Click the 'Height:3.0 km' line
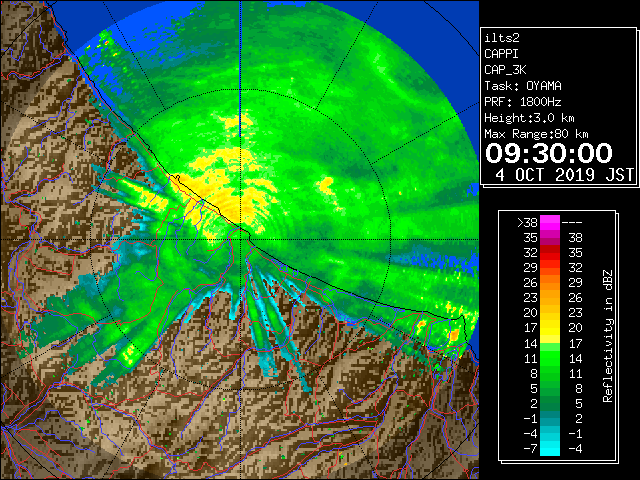The height and width of the screenshot is (480, 640). pos(529,118)
